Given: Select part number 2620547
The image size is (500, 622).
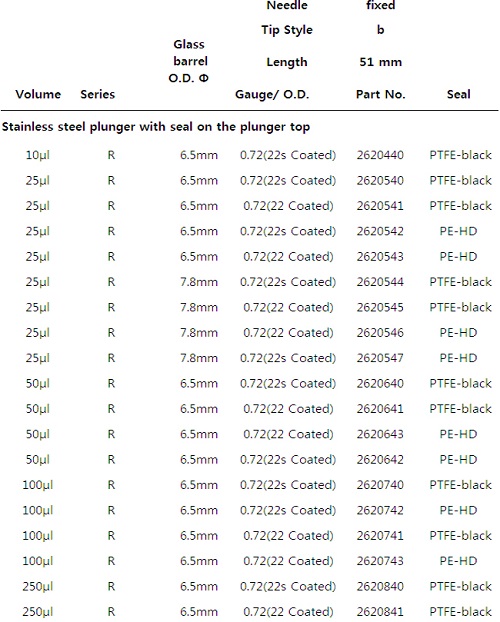Looking at the screenshot, I should pyautogui.click(x=380, y=358).
